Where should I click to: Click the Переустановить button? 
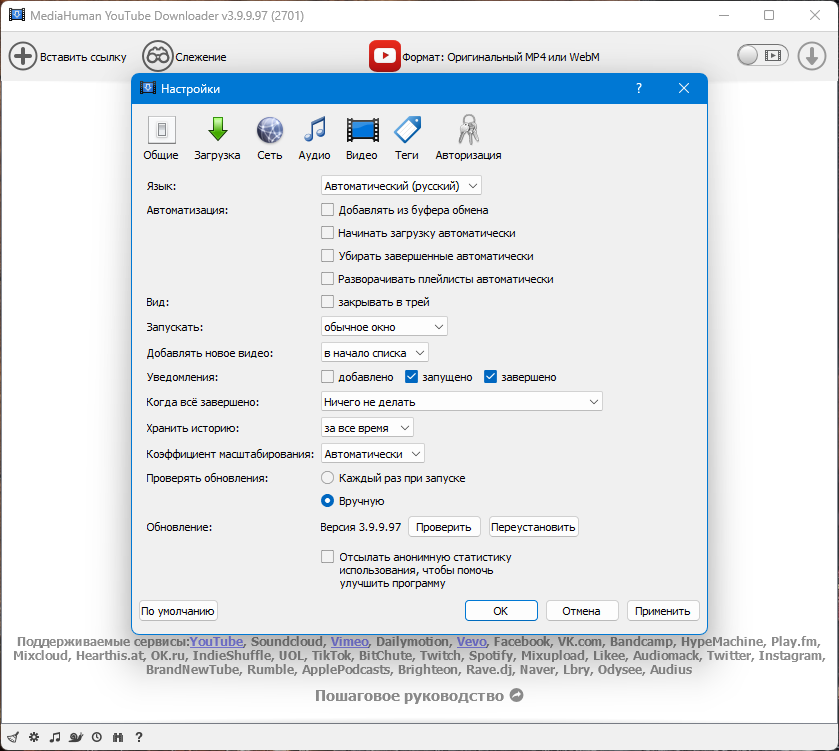tap(533, 527)
